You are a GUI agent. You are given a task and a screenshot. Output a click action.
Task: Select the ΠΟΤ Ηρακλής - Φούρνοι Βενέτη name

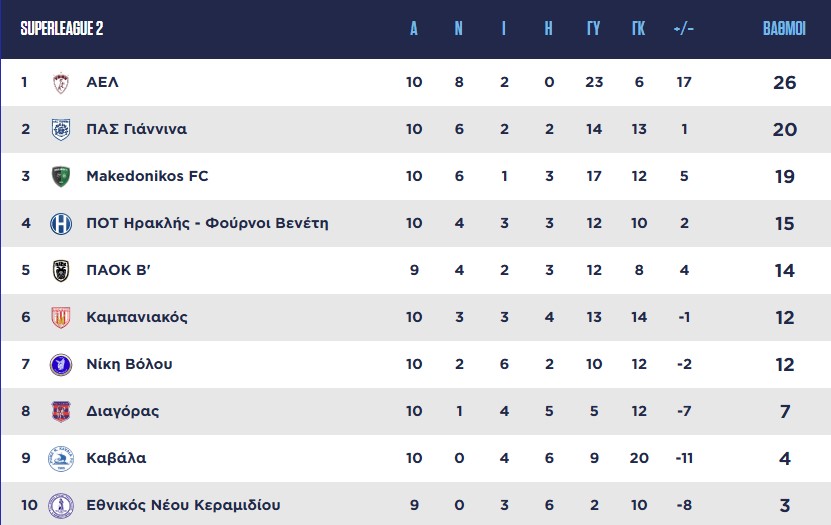[x=207, y=224]
